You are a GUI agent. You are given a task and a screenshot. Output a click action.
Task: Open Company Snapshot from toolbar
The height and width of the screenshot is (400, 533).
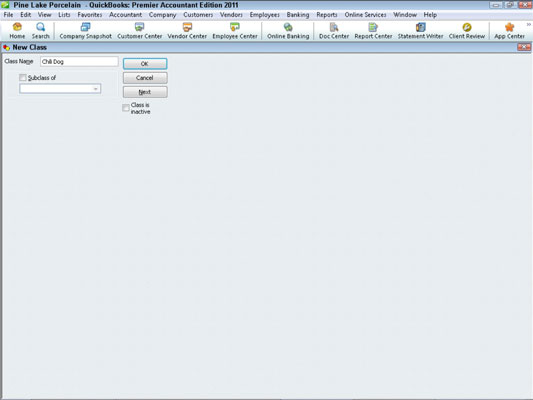click(85, 27)
